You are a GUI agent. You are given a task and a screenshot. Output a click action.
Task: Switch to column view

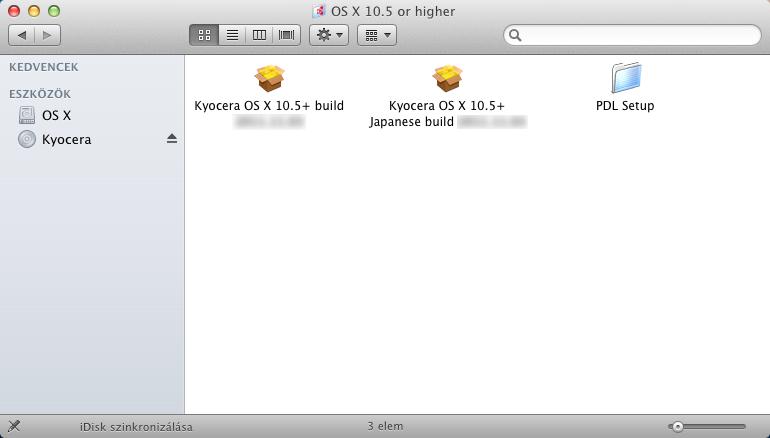[x=259, y=35]
